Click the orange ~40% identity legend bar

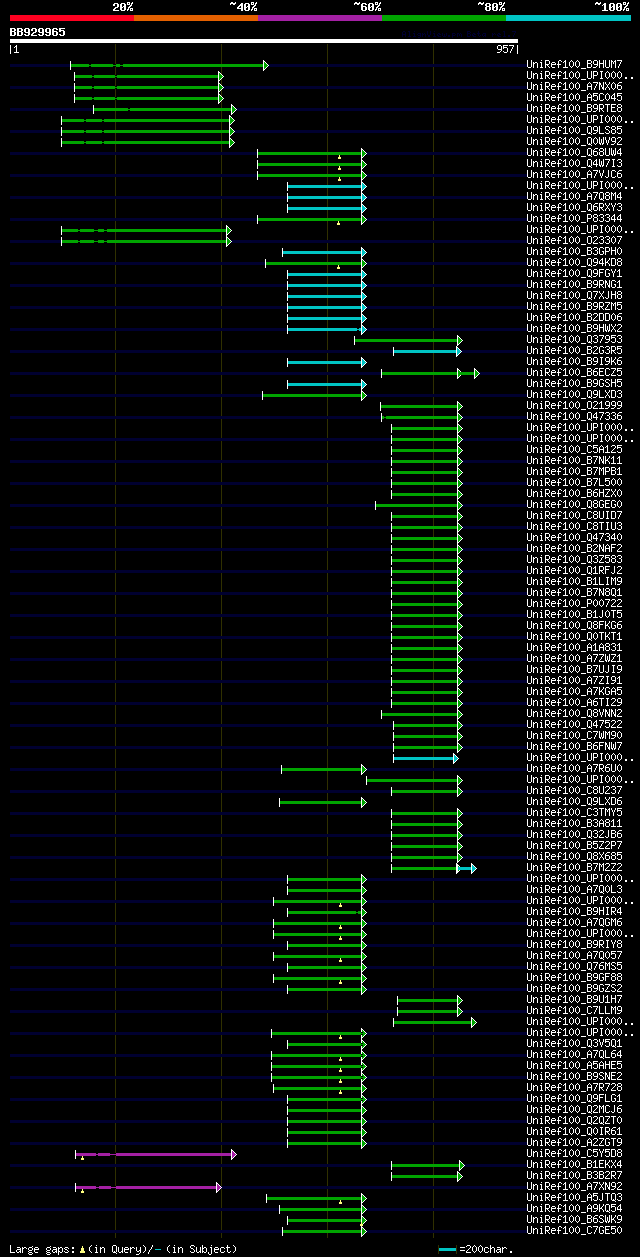pyautogui.click(x=196, y=17)
